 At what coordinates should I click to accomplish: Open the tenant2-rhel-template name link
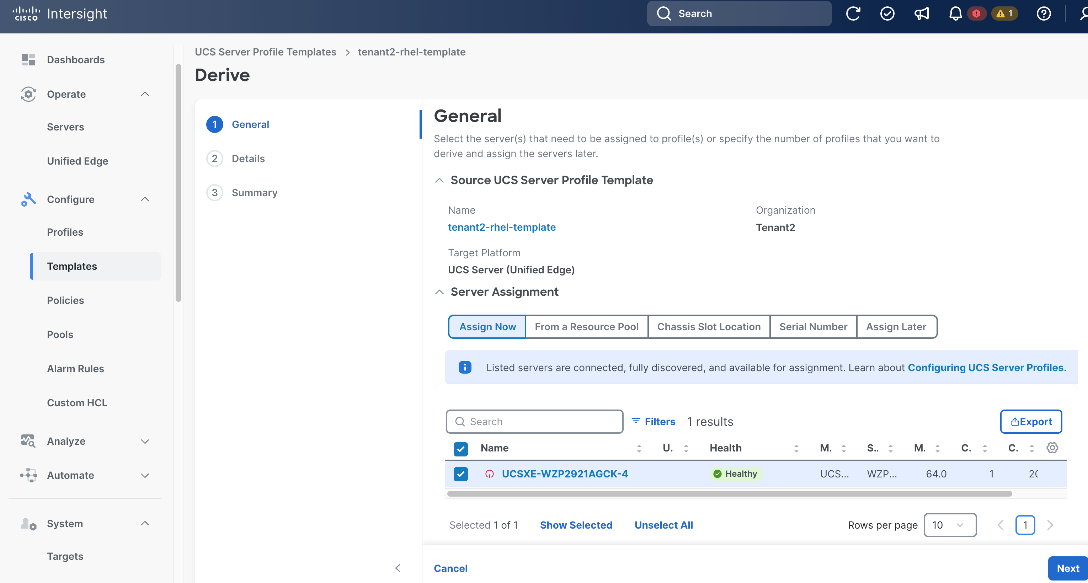click(x=502, y=227)
